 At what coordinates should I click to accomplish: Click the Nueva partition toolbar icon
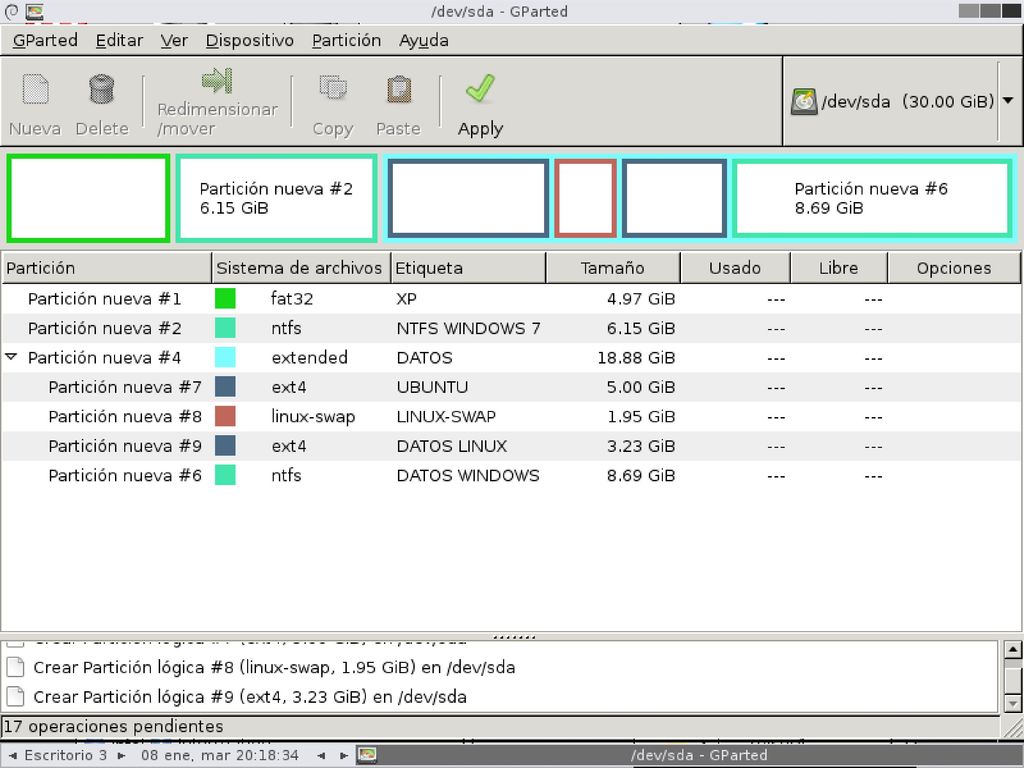coord(35,89)
